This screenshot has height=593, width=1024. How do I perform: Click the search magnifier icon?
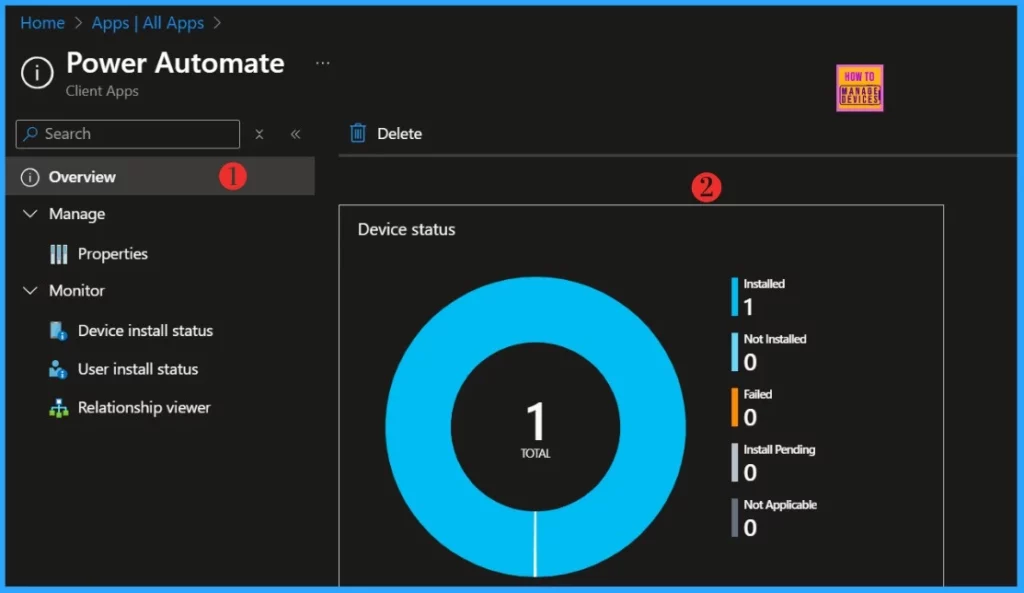click(x=30, y=134)
